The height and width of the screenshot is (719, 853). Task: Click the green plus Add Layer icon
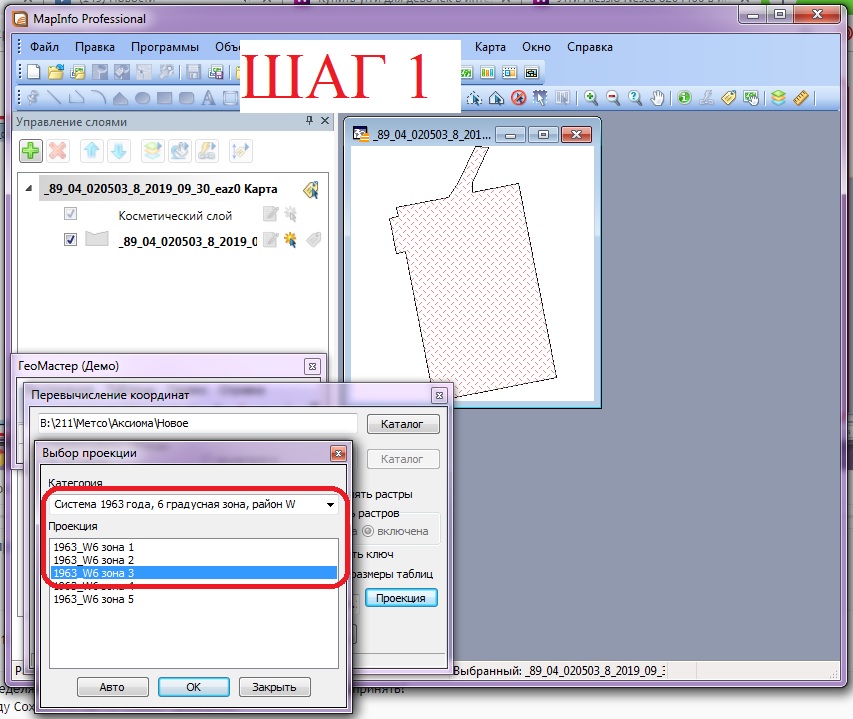[31, 151]
